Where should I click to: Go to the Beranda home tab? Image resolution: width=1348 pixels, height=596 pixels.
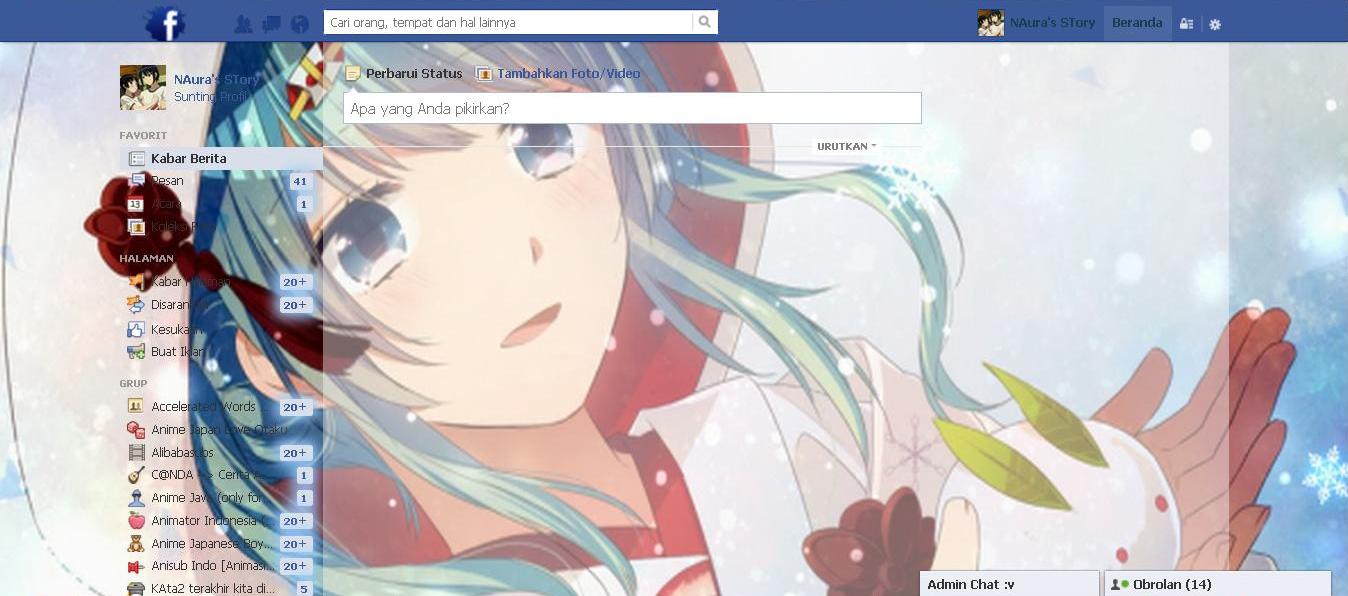pyautogui.click(x=1137, y=22)
